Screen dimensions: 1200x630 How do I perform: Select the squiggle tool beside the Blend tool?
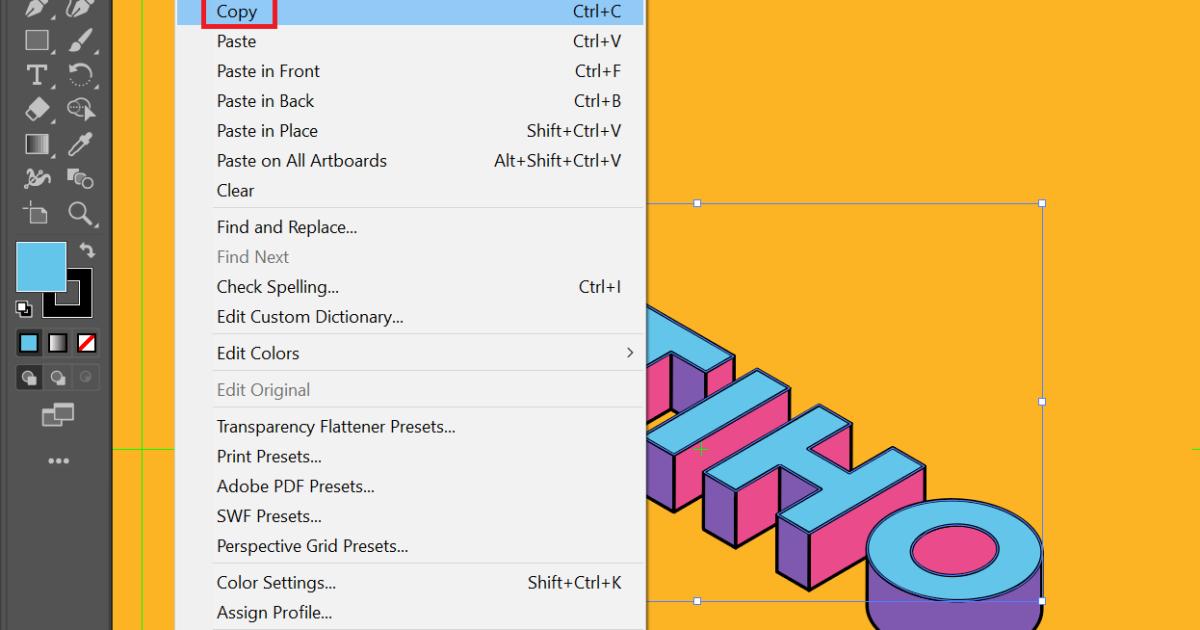tap(37, 178)
